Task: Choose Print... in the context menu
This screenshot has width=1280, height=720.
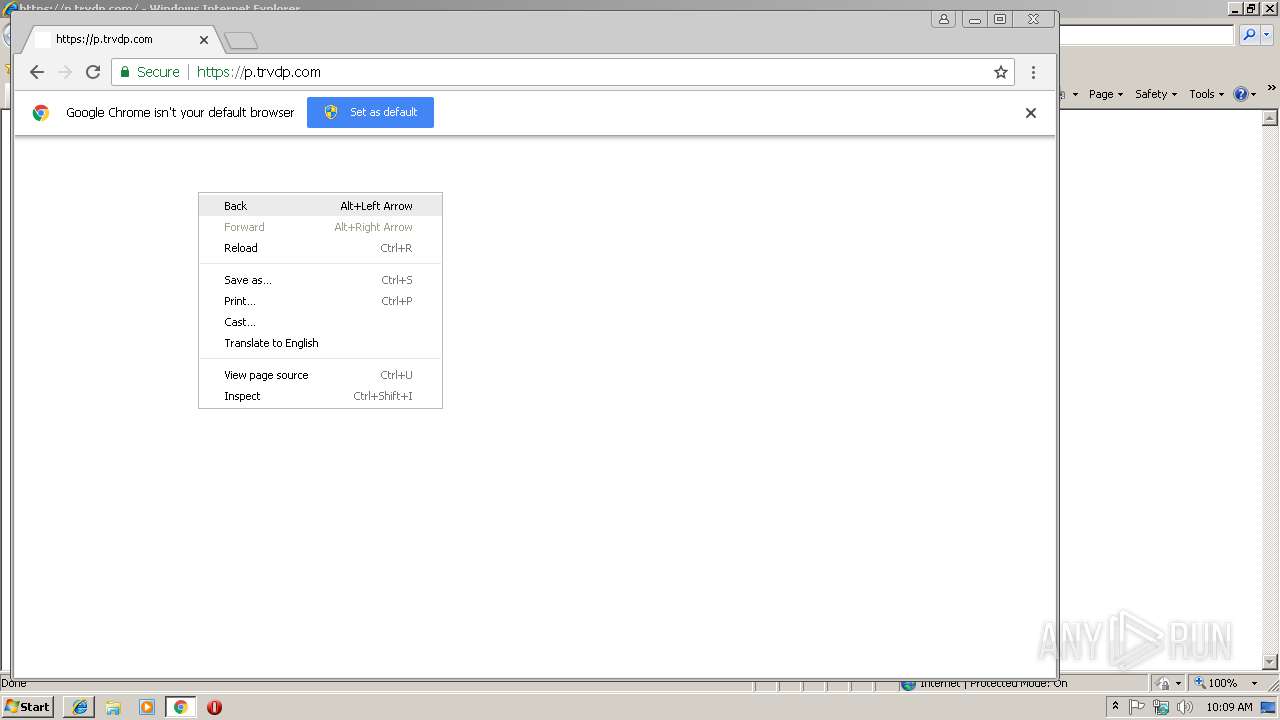Action: click(320, 301)
